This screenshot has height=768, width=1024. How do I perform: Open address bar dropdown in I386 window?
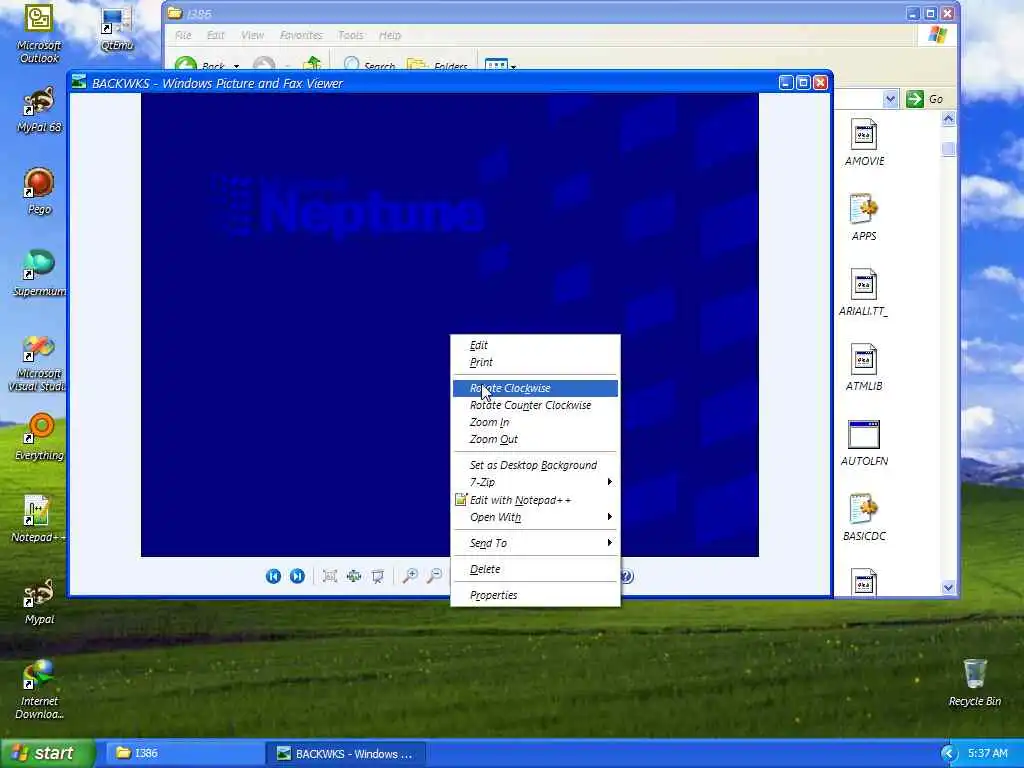pyautogui.click(x=890, y=99)
